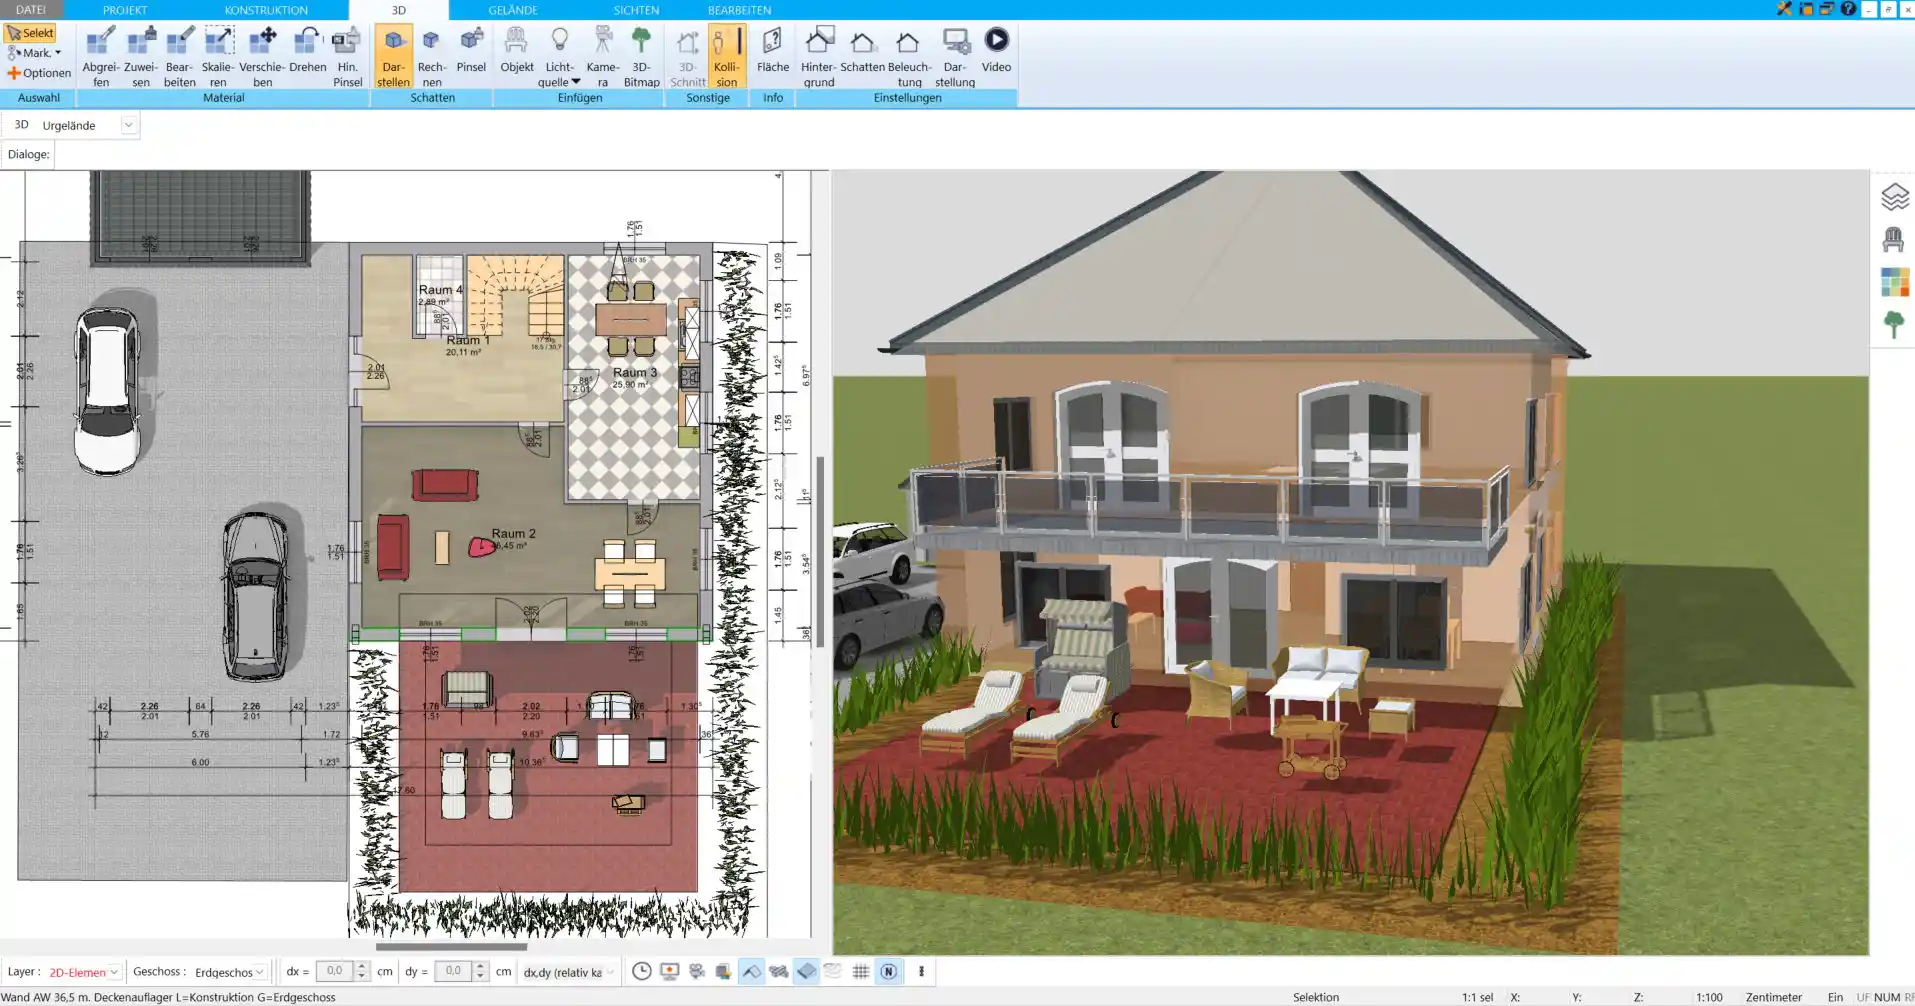
Task: Decrease the dy value with stepper
Action: 481,976
